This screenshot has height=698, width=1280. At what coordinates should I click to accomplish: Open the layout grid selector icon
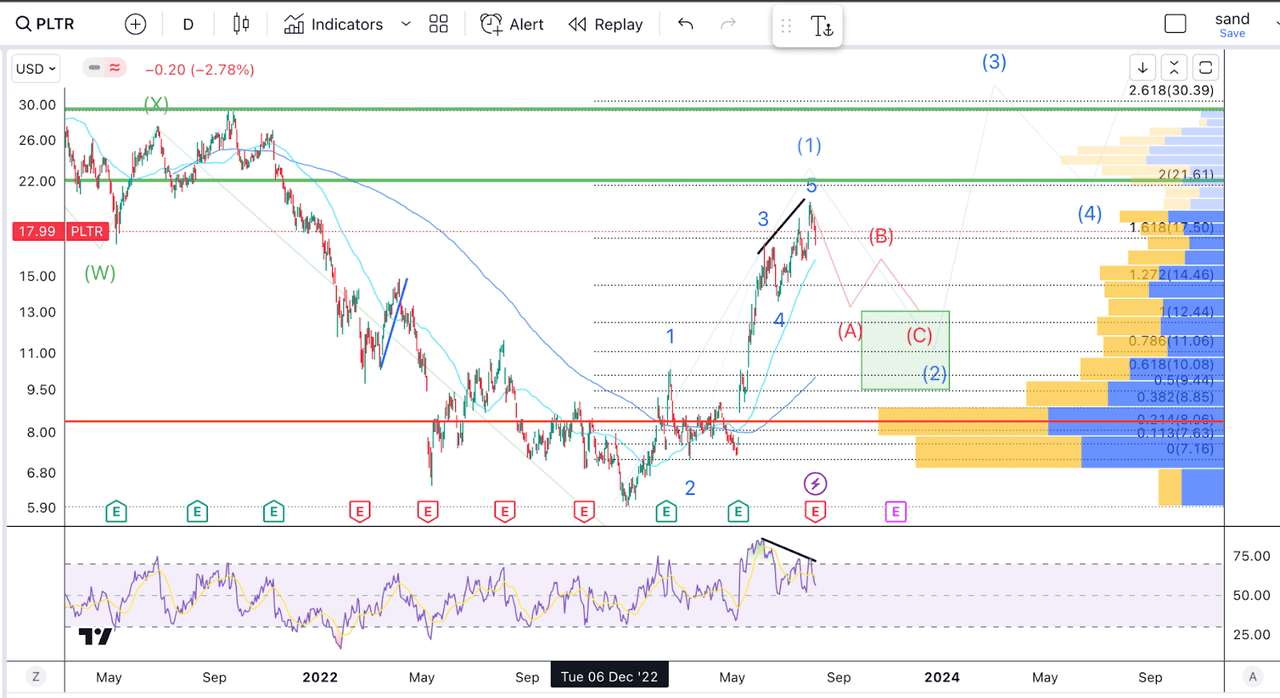click(x=438, y=23)
